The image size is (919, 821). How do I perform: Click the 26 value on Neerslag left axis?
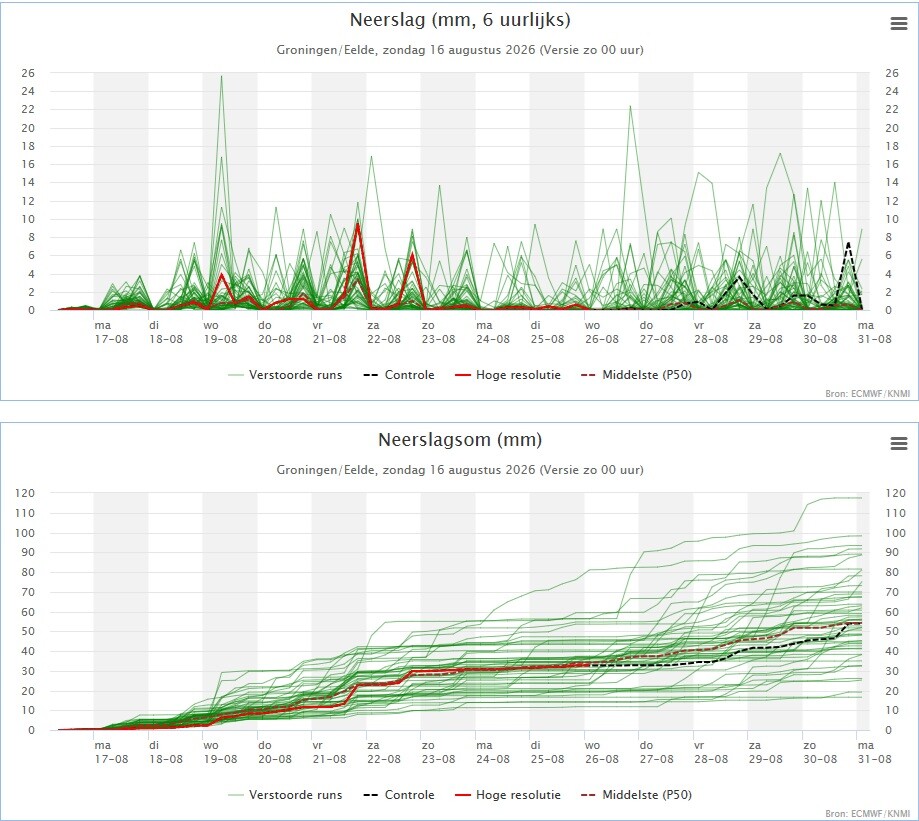[28, 73]
